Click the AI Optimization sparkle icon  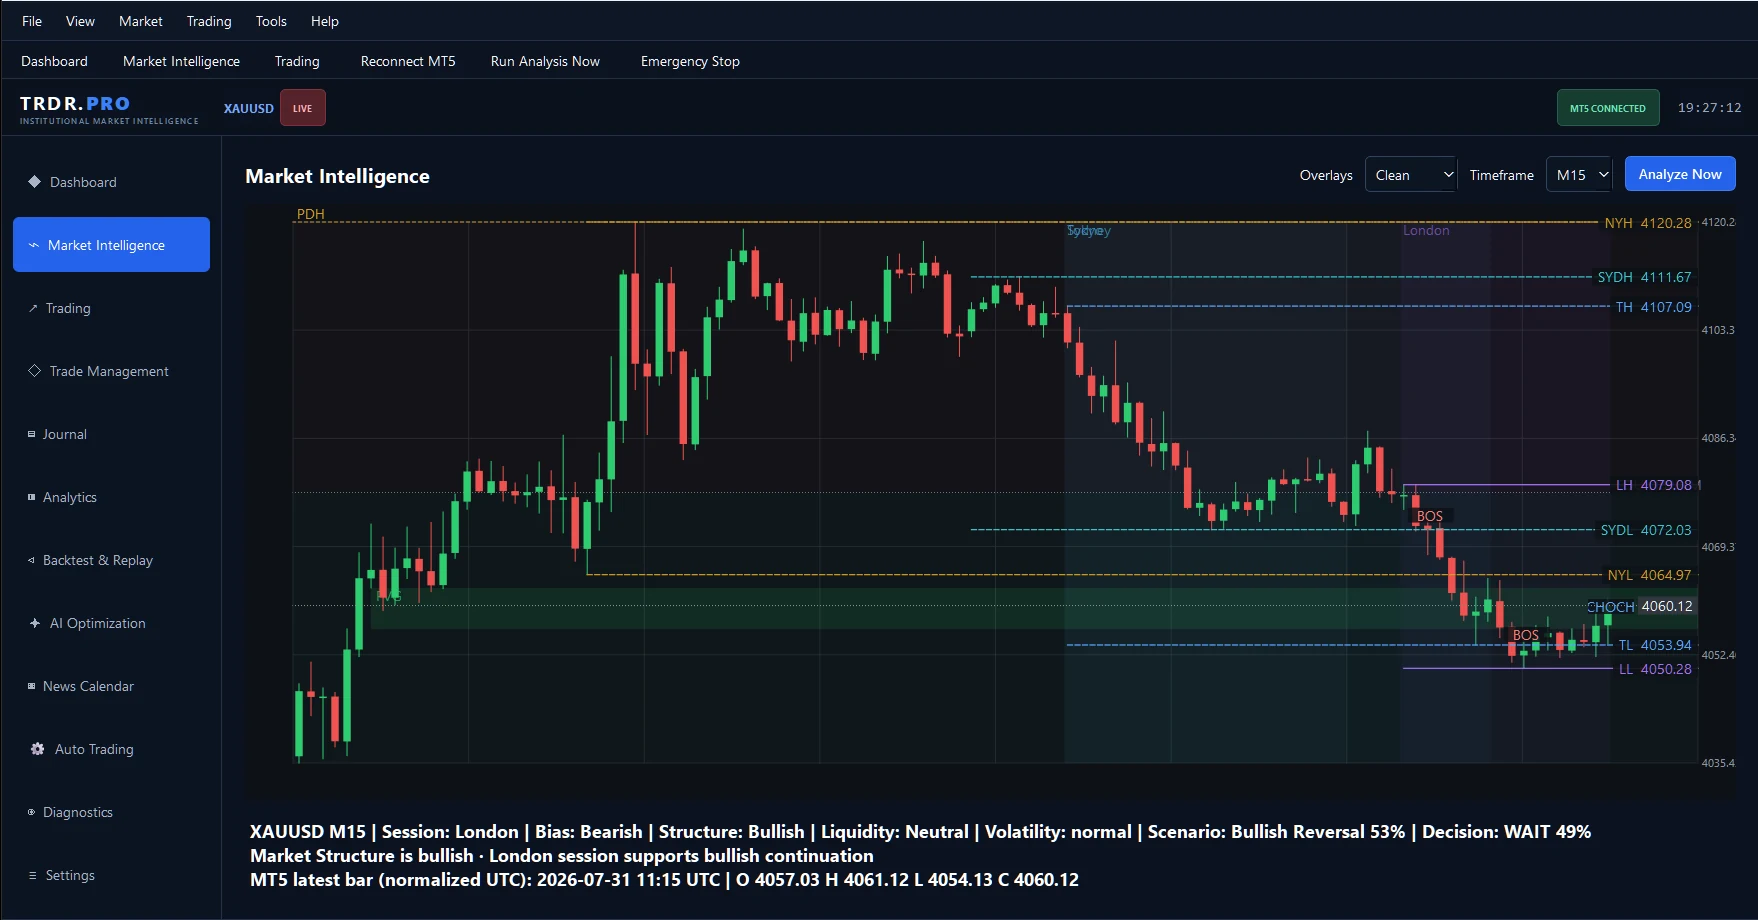pos(35,623)
